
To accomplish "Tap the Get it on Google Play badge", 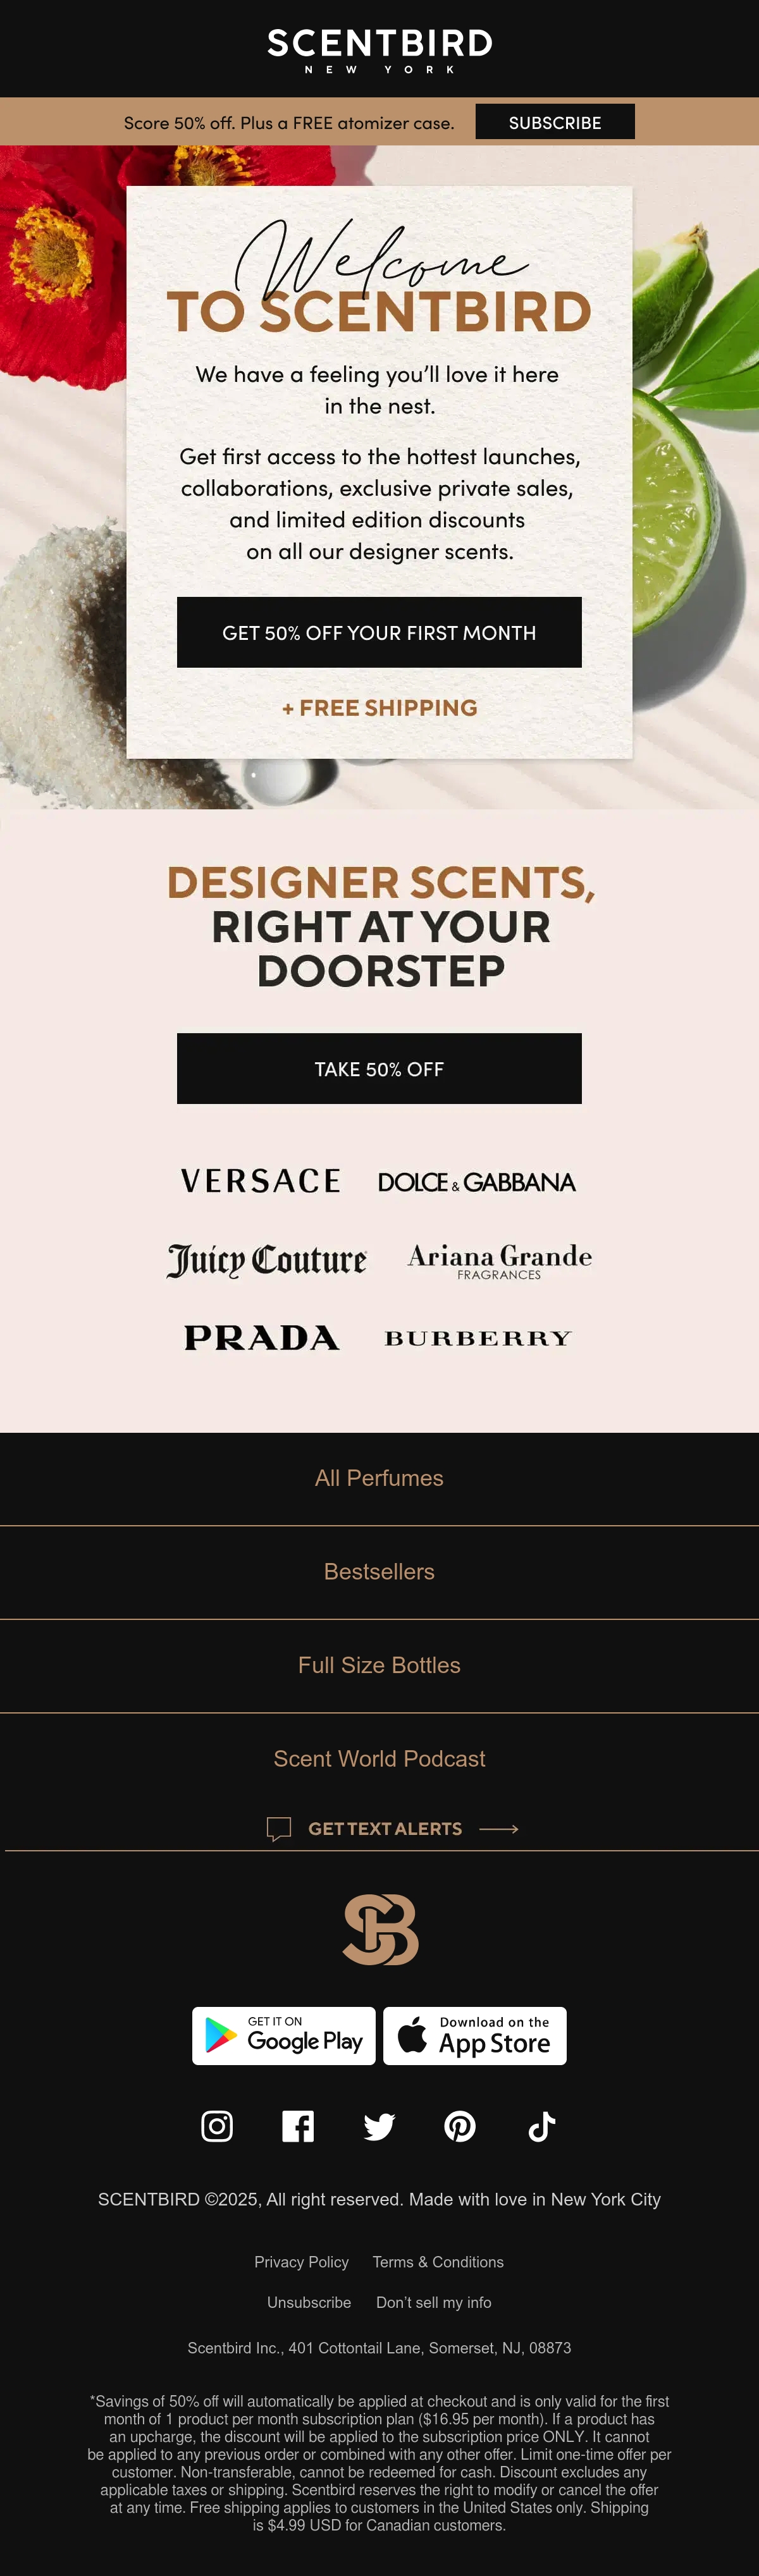I will tap(284, 2035).
